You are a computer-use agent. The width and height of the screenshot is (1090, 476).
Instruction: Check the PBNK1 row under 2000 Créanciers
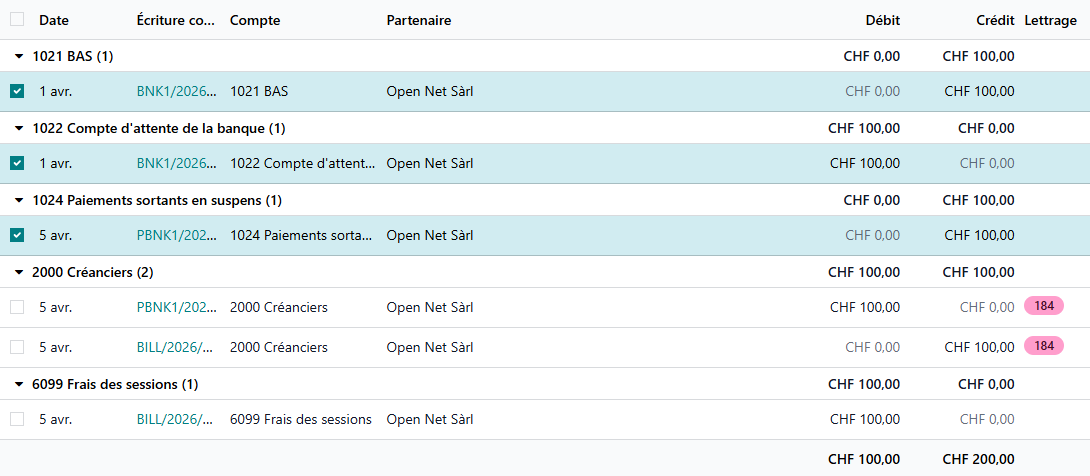[x=17, y=308]
